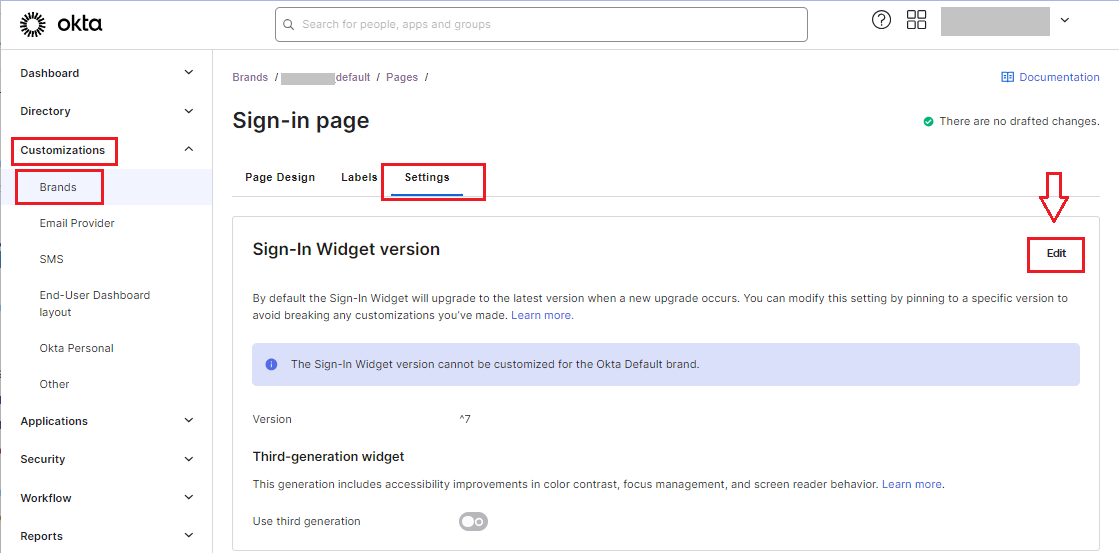Click the "Sign-In Widget version" heading
This screenshot has height=553, width=1119.
point(346,249)
